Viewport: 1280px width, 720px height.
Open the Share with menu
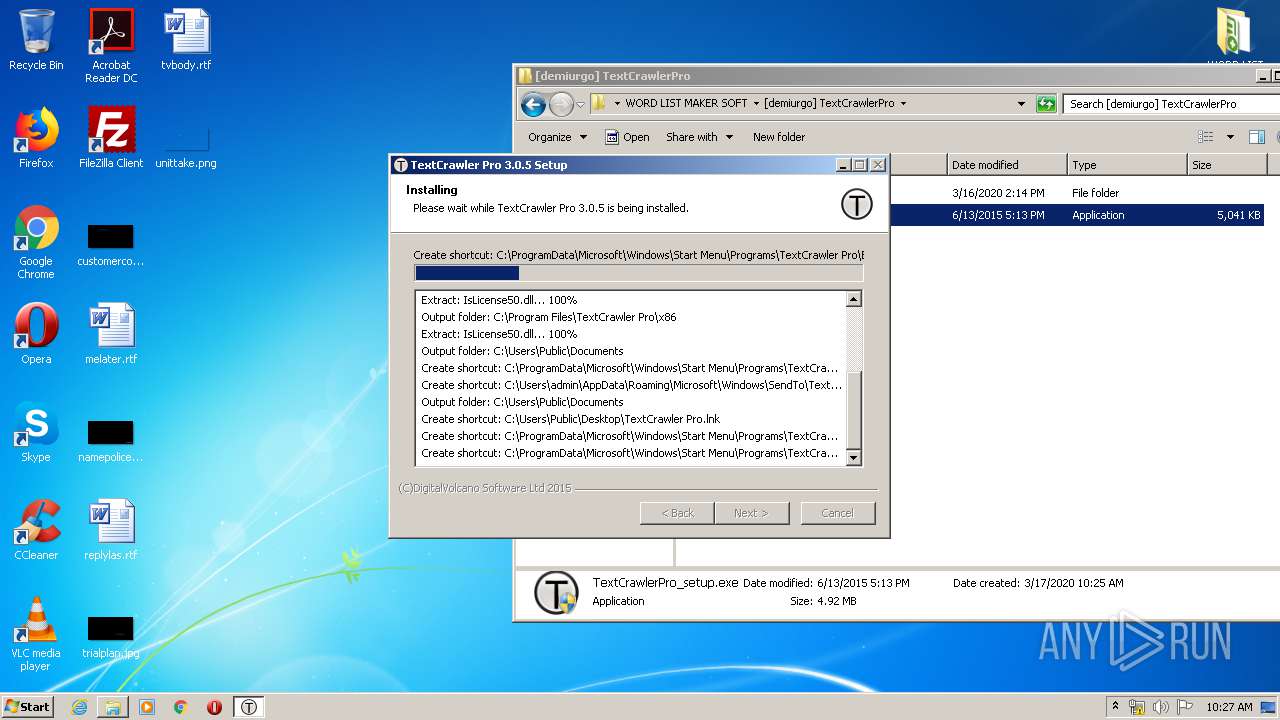pos(699,137)
